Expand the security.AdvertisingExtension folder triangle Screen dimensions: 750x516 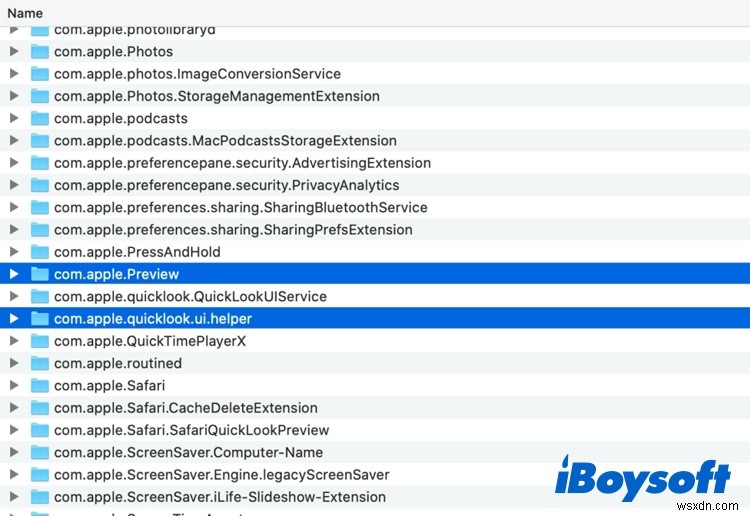click(14, 163)
